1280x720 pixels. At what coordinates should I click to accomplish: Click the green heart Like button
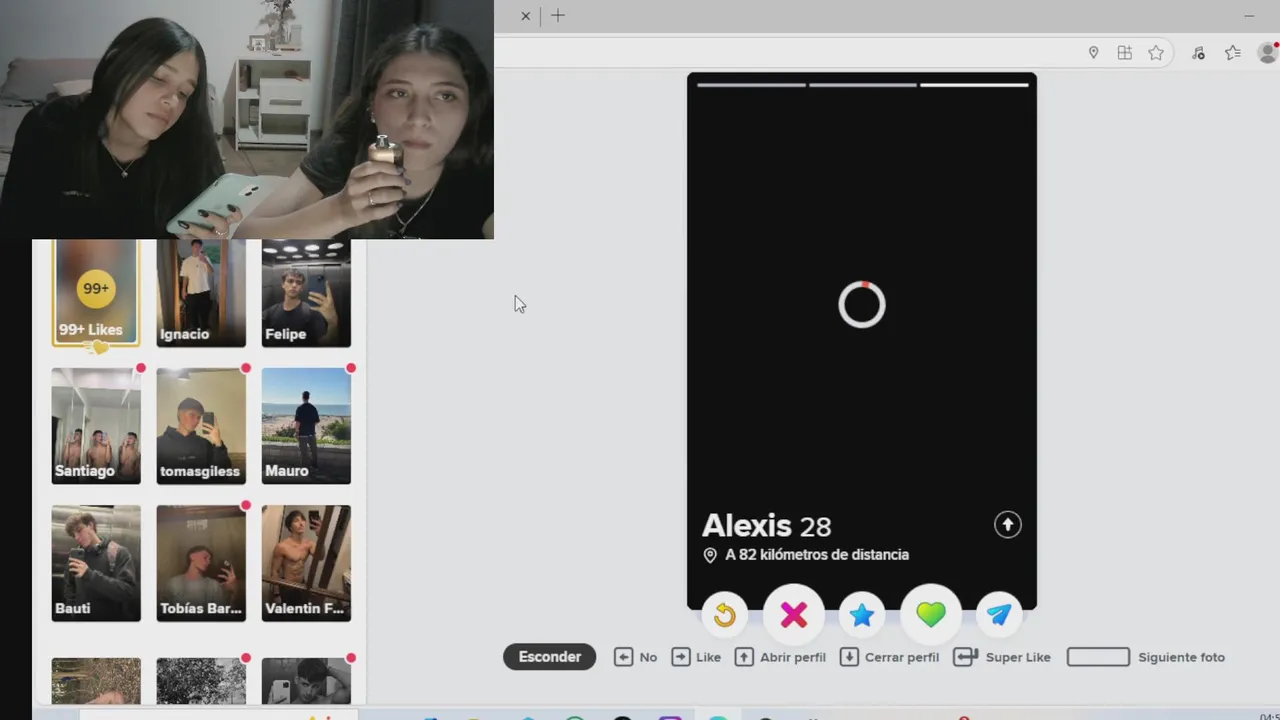tap(931, 615)
